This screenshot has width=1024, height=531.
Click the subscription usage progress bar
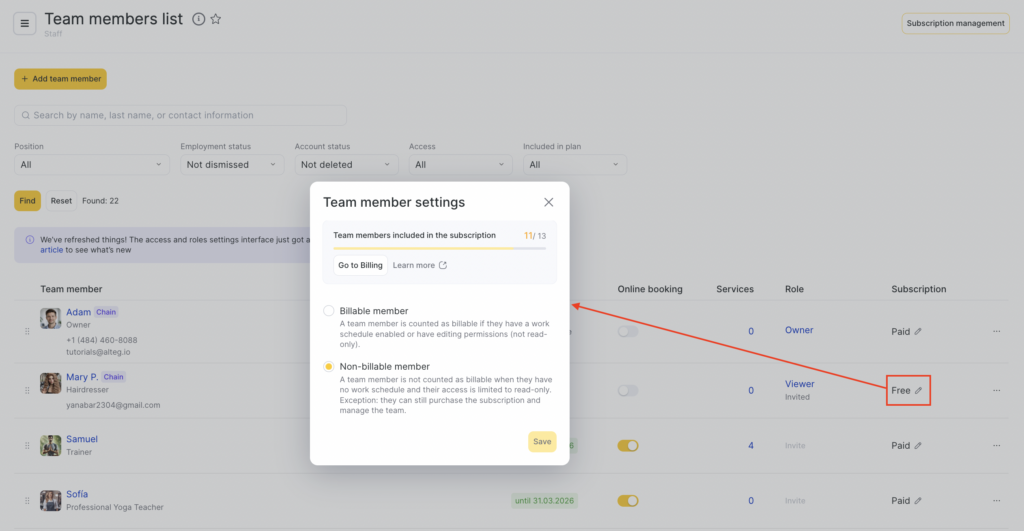coord(439,247)
